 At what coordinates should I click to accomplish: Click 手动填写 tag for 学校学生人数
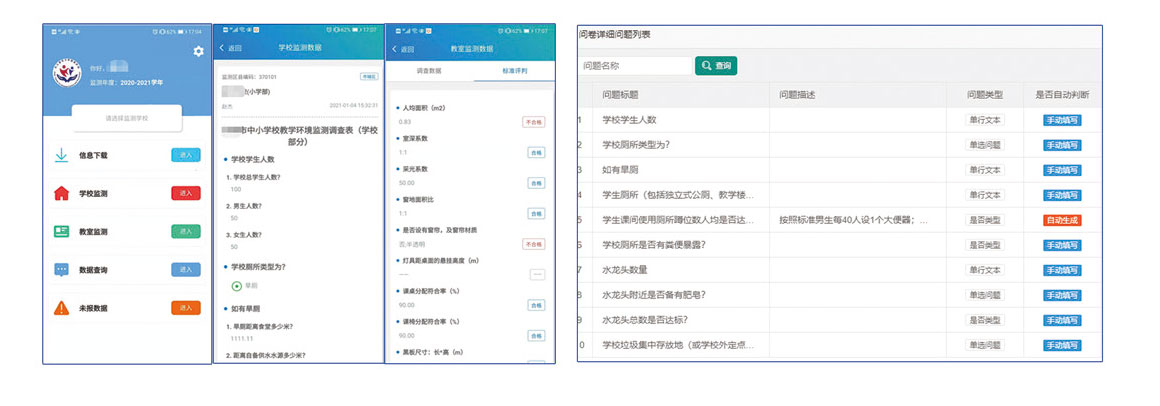1061,120
